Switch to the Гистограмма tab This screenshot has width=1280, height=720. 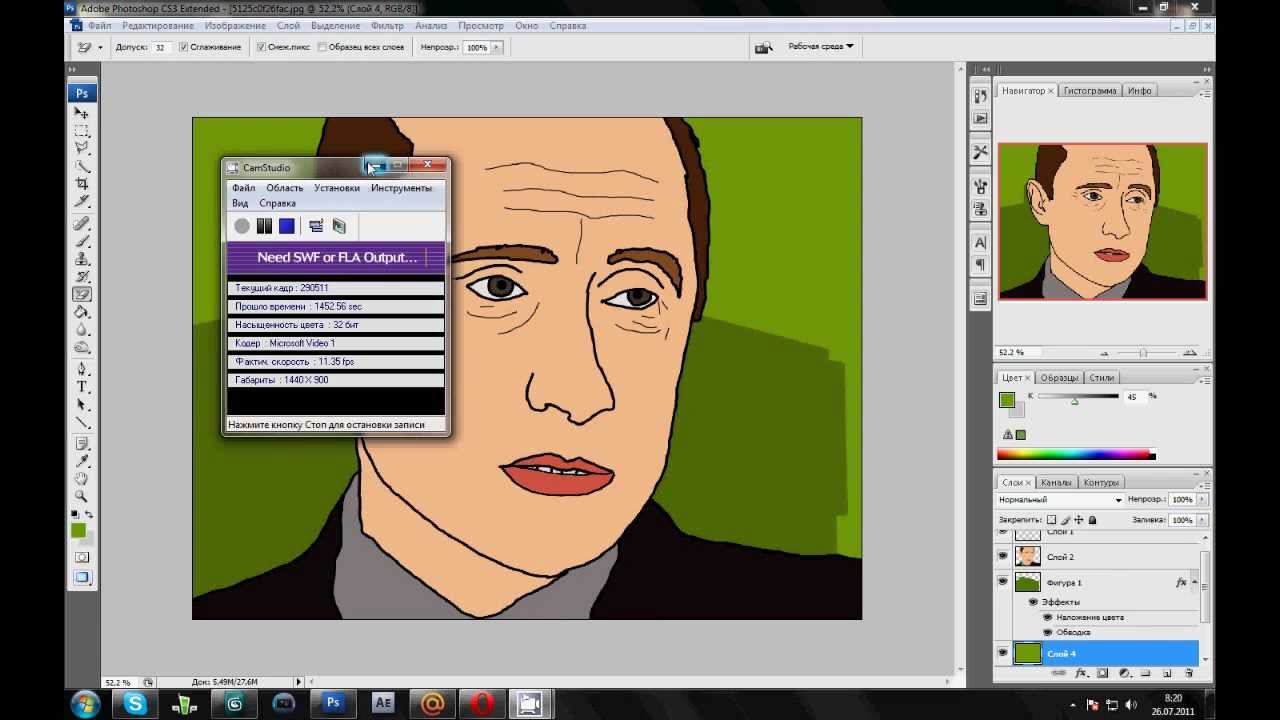(1090, 91)
